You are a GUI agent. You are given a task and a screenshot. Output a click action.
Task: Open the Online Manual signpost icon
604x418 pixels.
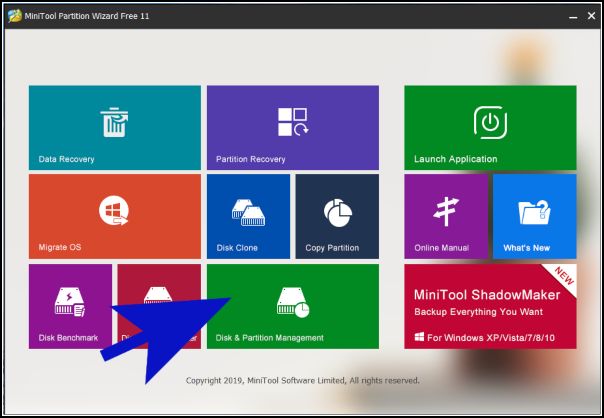446,211
